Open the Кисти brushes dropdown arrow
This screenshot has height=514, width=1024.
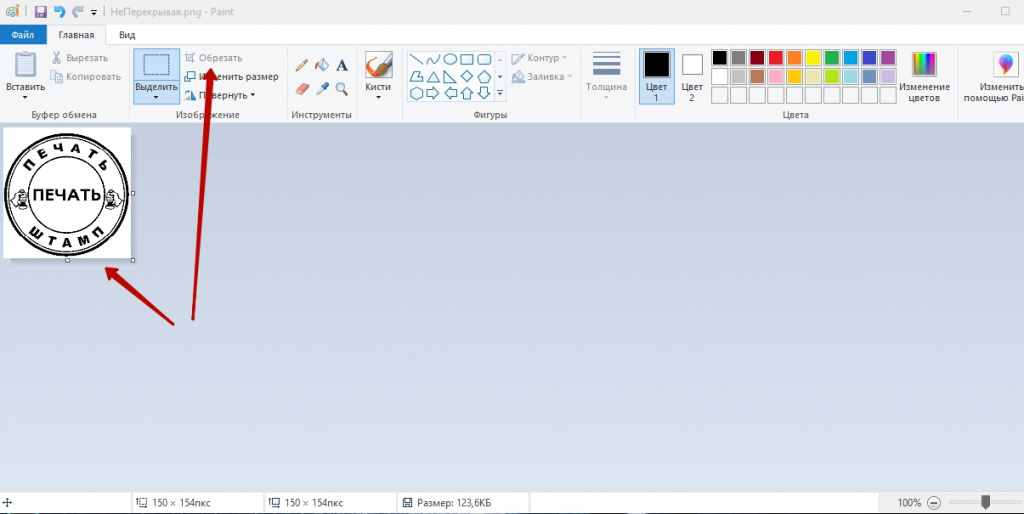coord(379,97)
